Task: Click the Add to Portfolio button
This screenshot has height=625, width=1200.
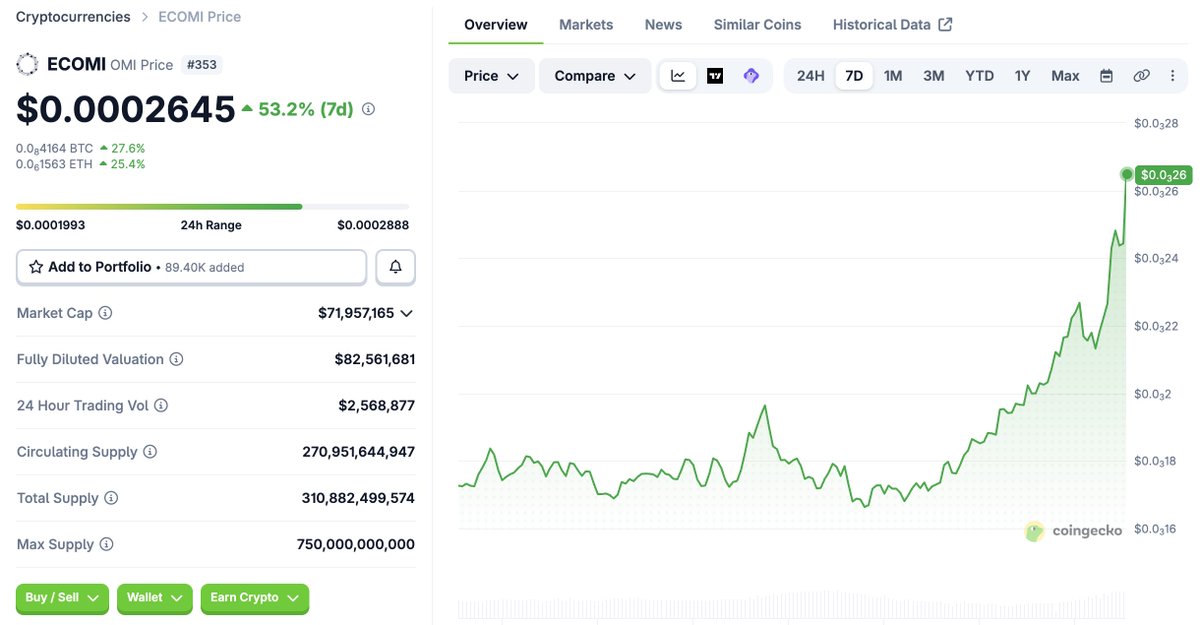Action: pos(191,267)
